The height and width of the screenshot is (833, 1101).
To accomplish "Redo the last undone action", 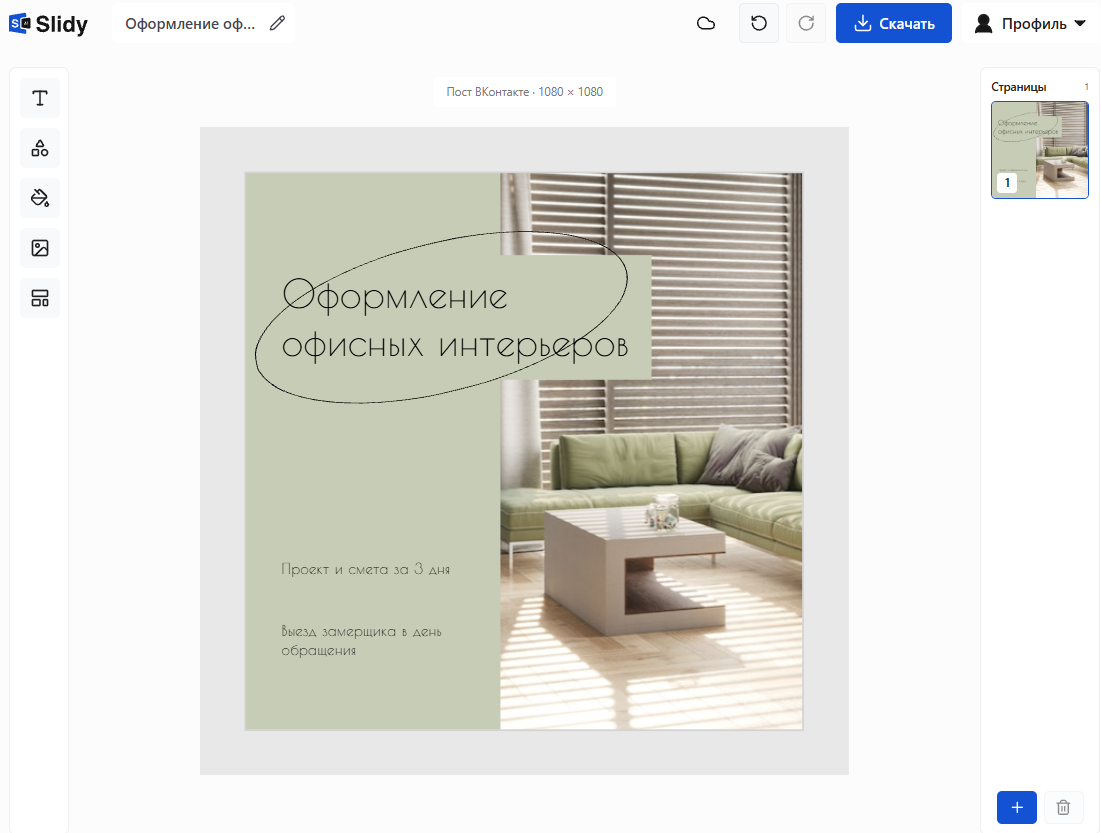I will tap(806, 23).
